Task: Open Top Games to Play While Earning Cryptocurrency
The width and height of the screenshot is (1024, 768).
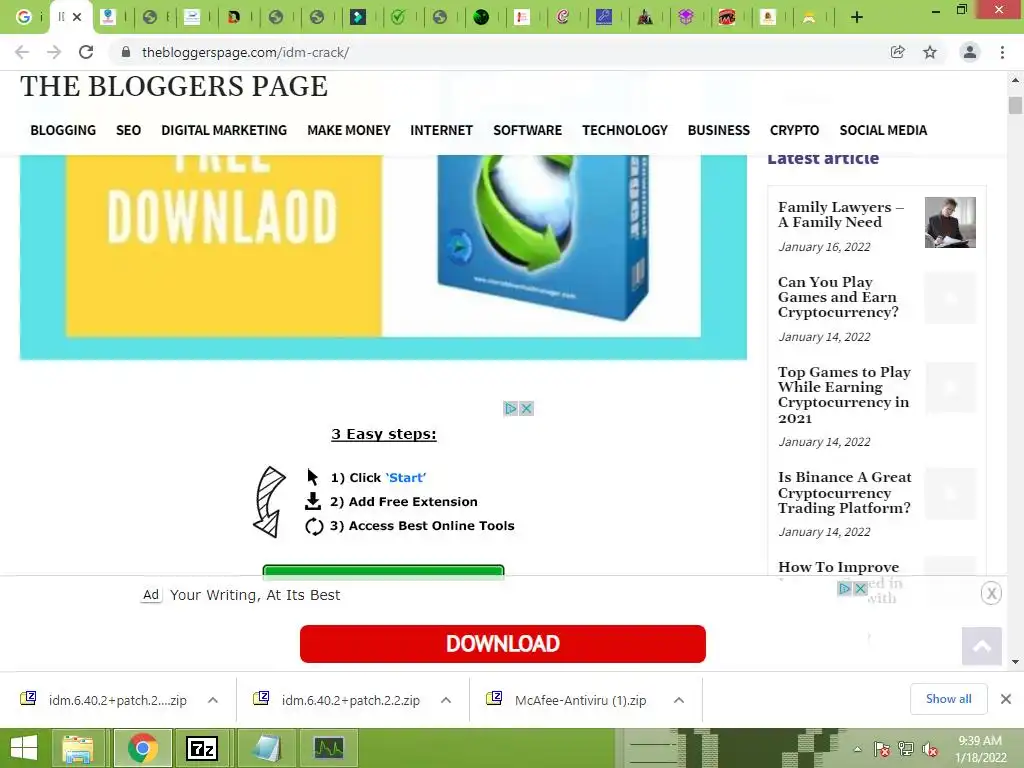Action: (x=844, y=394)
